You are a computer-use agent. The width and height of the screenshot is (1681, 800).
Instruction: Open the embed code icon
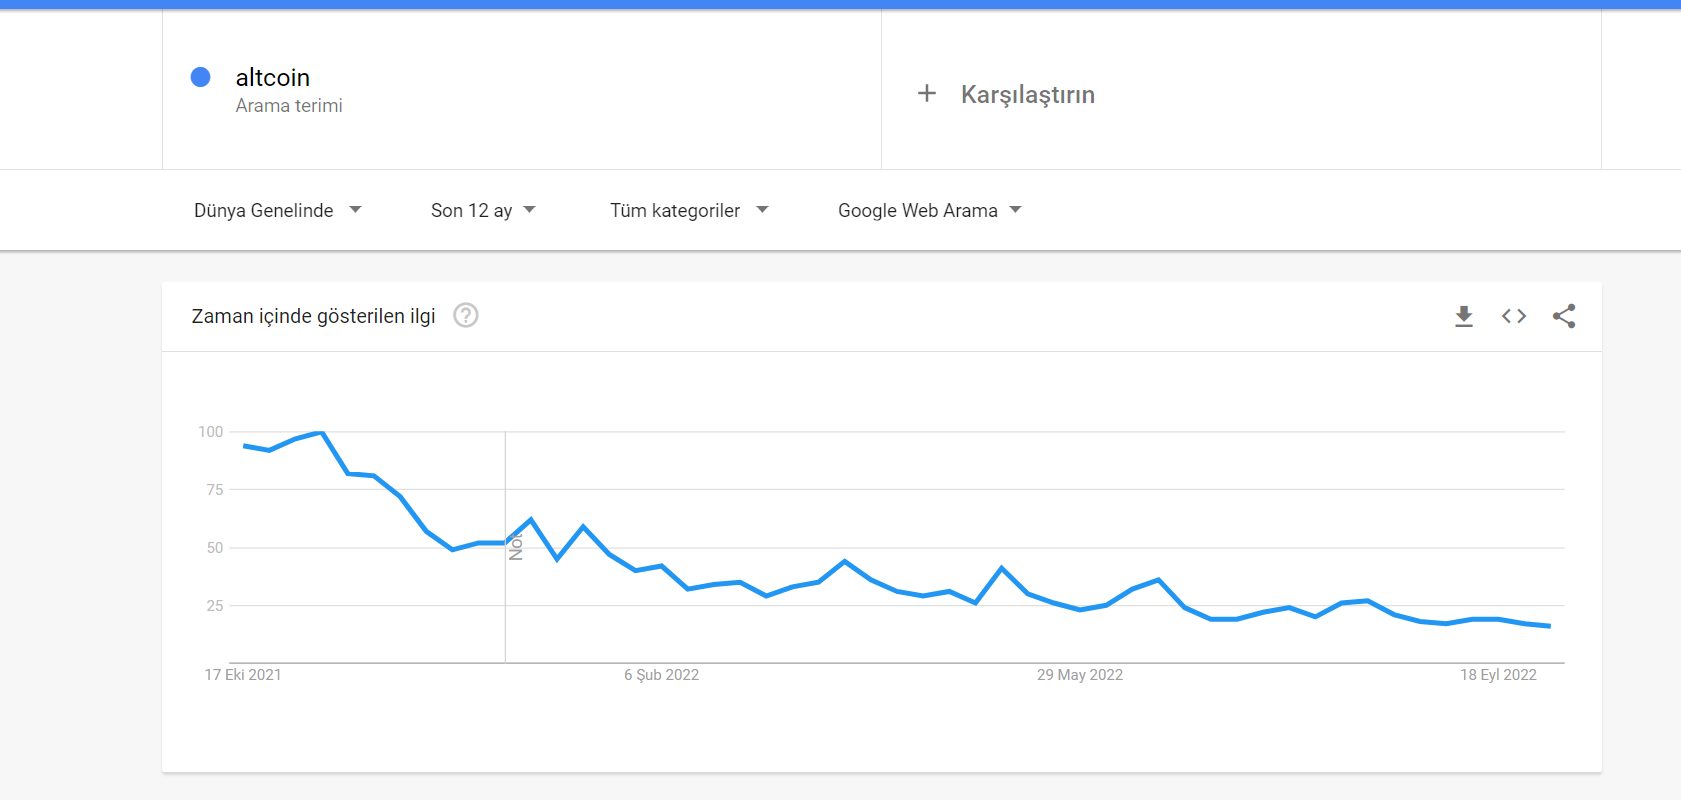[x=1513, y=316]
